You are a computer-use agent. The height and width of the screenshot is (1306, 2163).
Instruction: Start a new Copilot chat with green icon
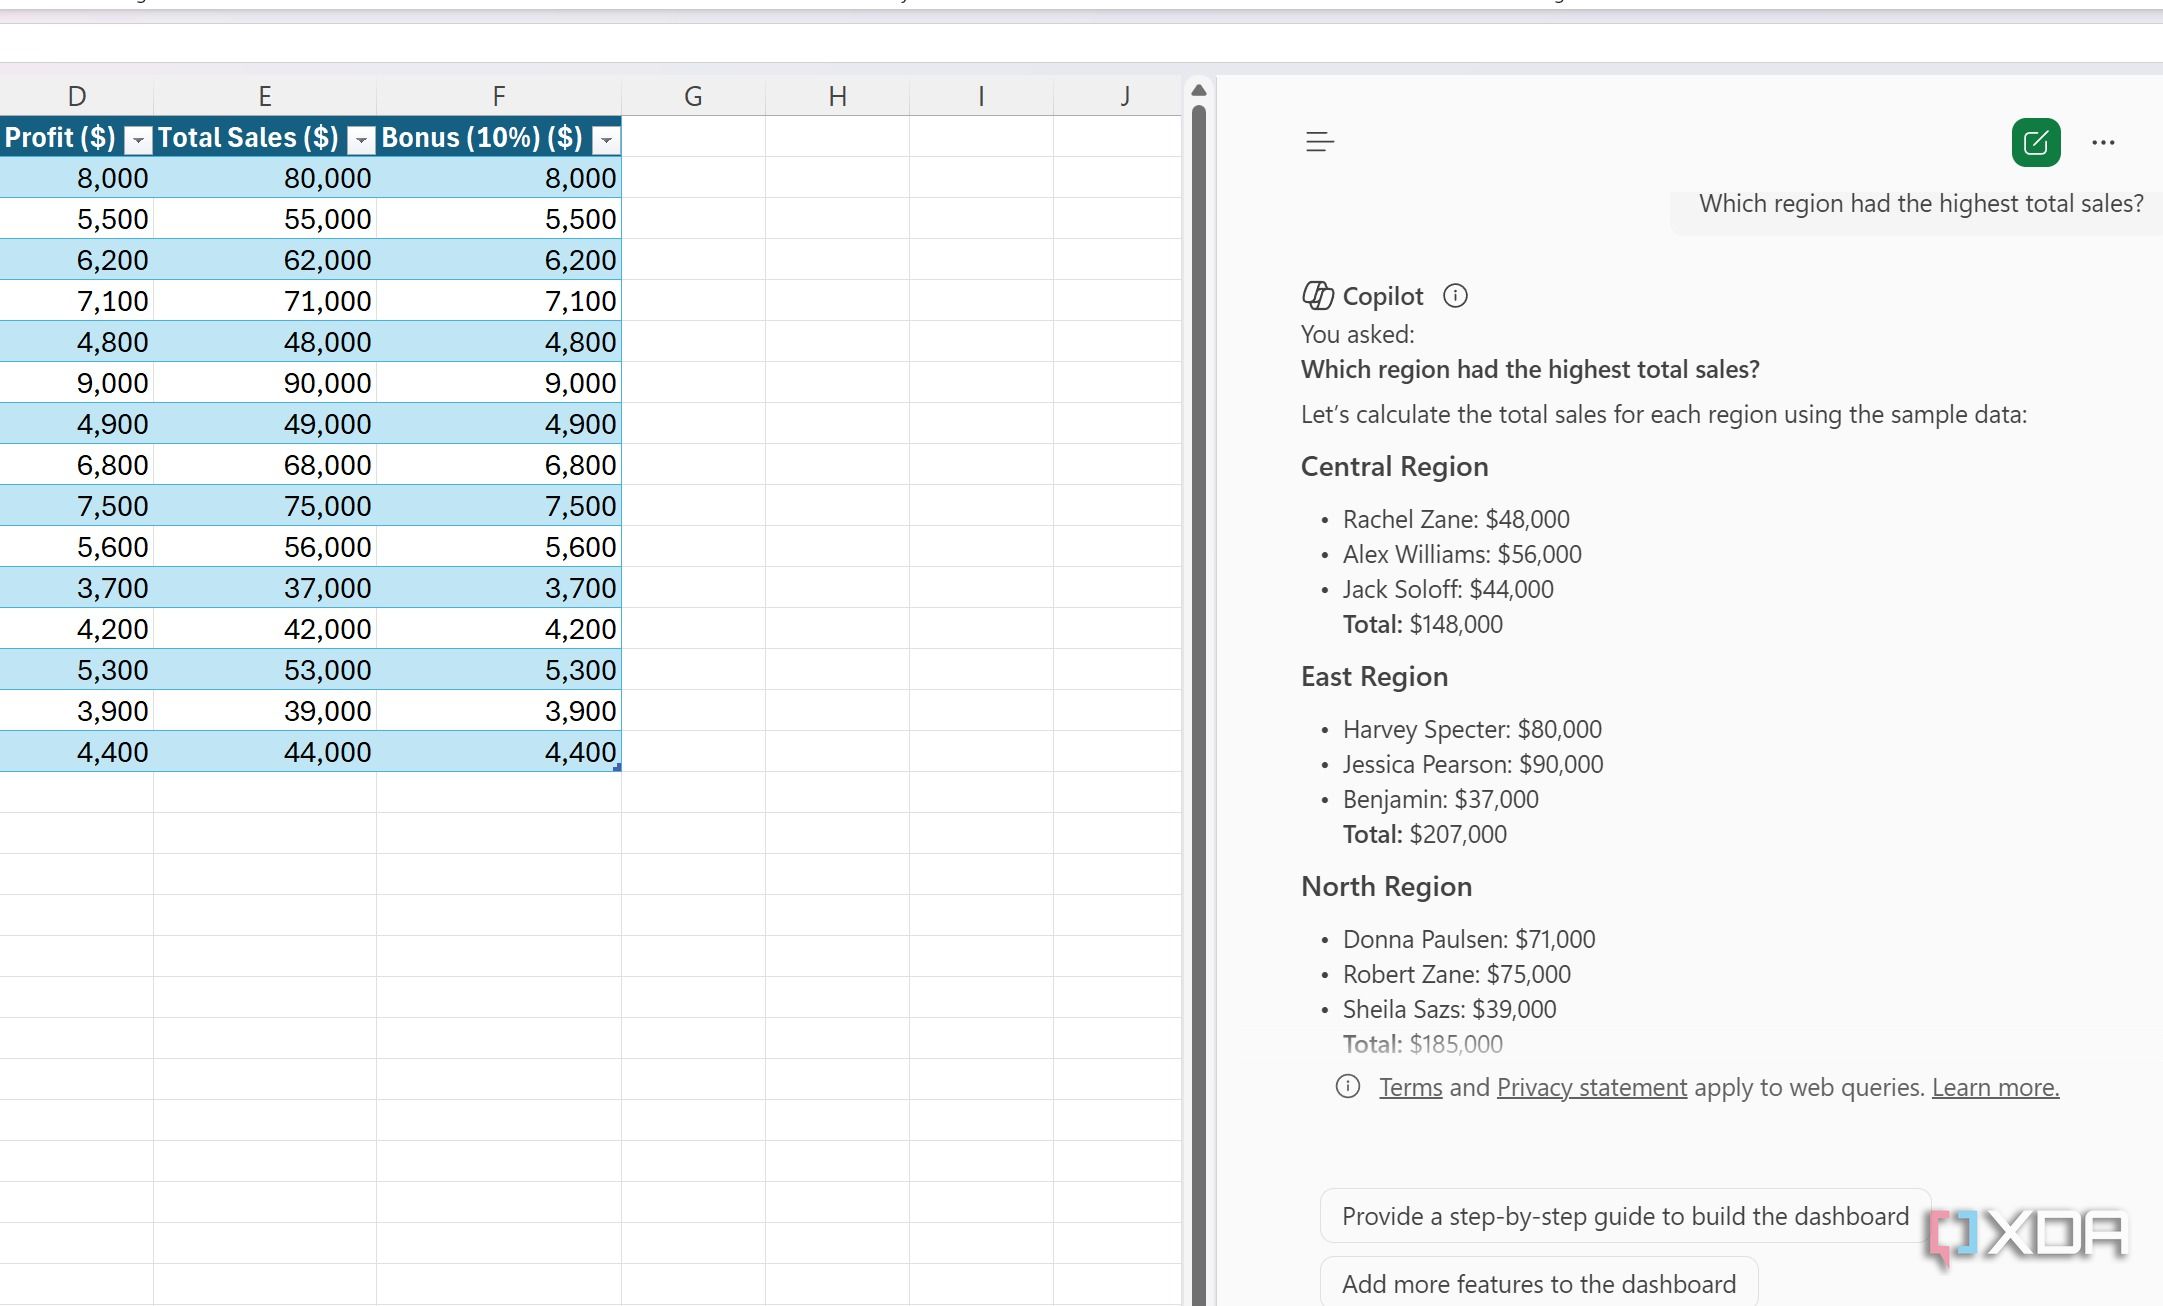(x=2036, y=142)
